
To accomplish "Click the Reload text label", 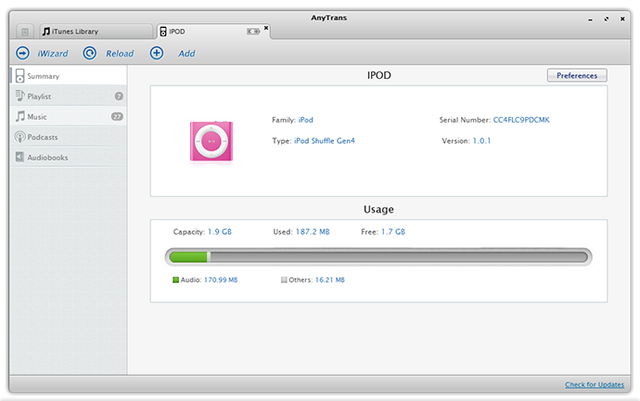I will (120, 53).
